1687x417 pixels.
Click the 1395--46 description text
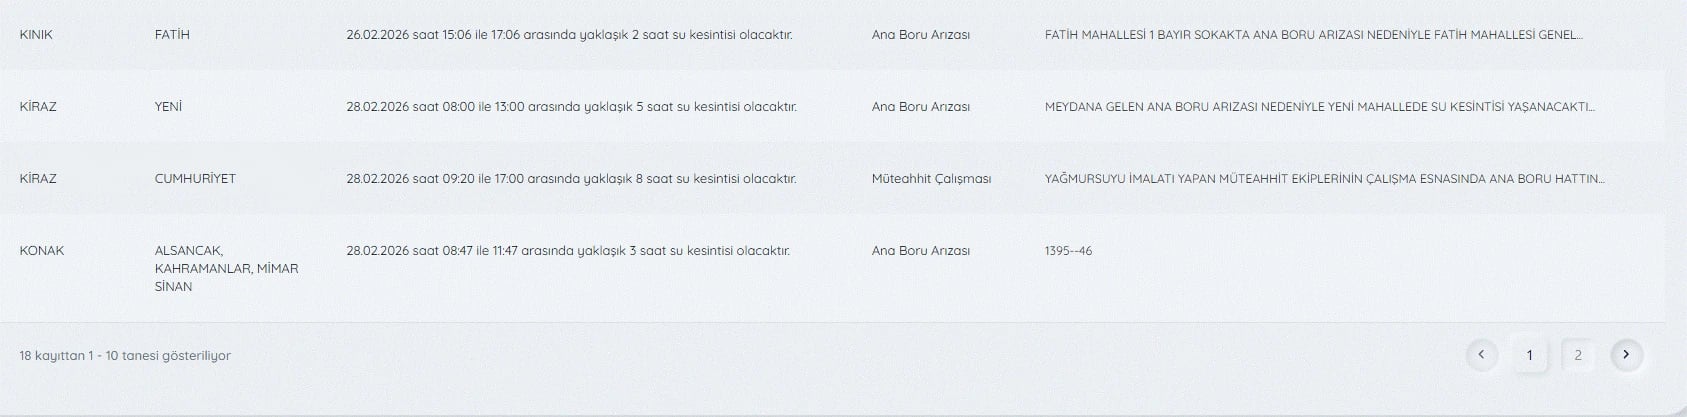(1068, 251)
